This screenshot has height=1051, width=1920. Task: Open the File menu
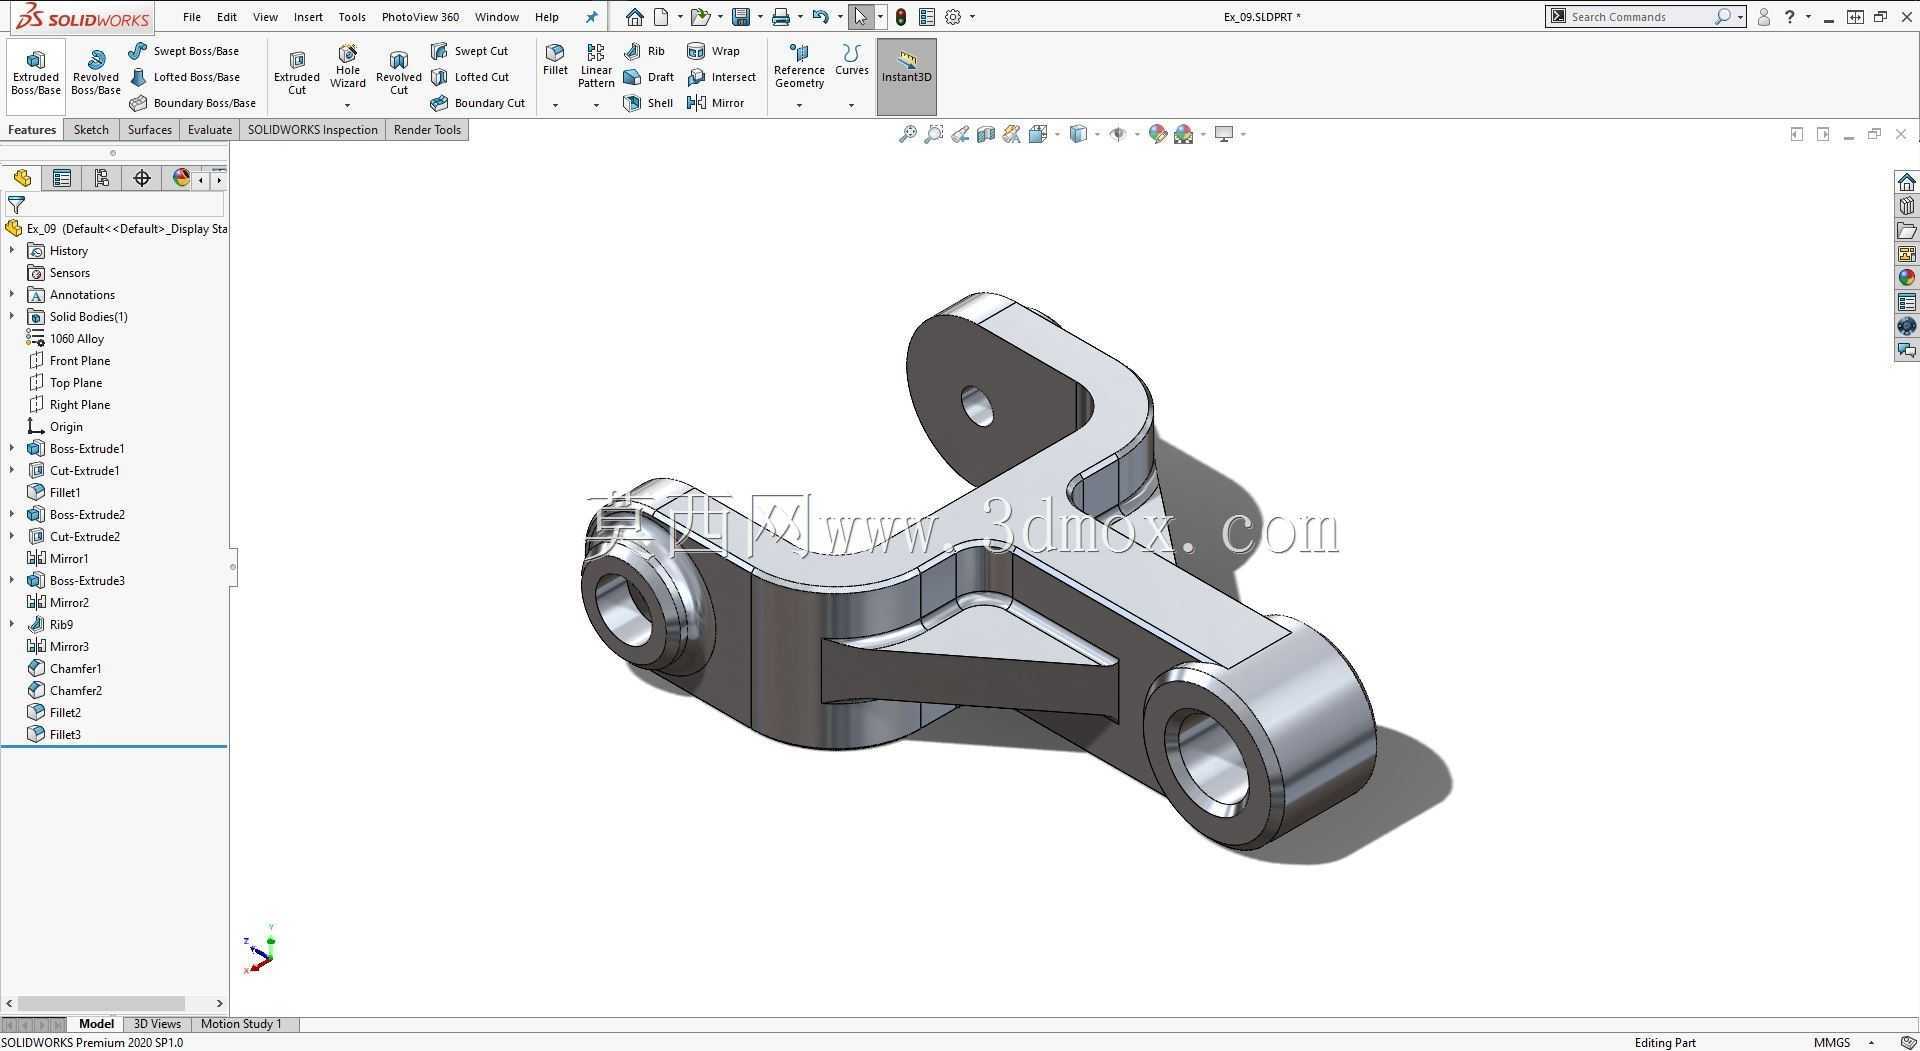pos(192,17)
